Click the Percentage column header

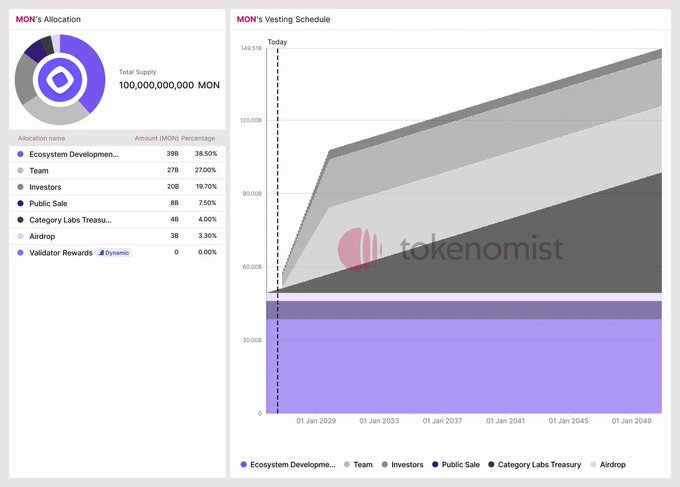(x=198, y=138)
